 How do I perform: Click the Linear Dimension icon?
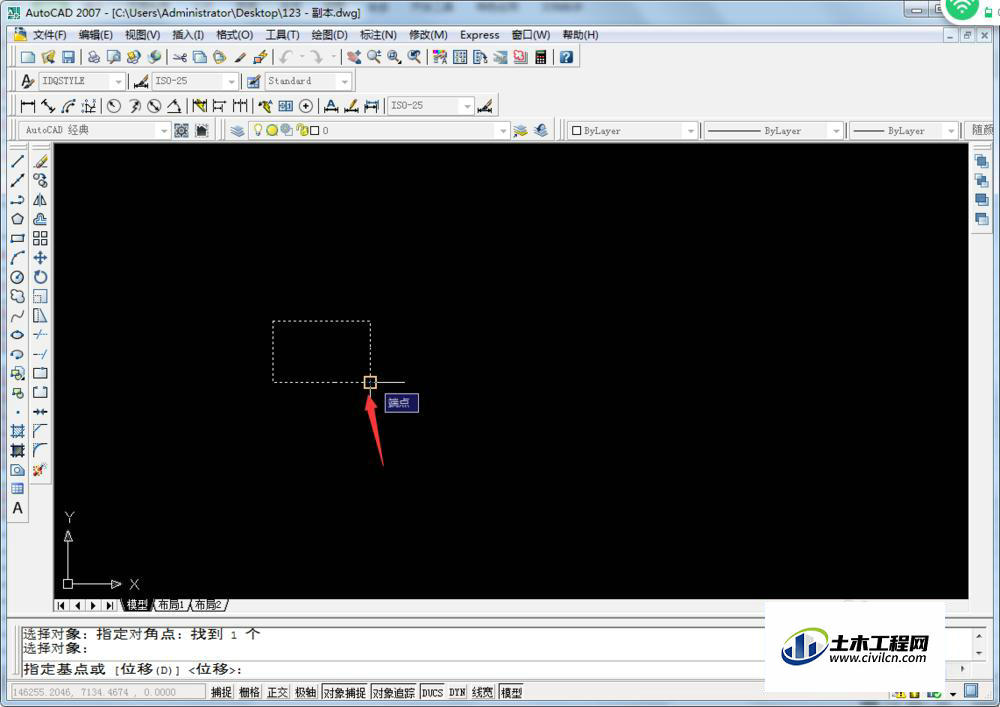[x=27, y=106]
